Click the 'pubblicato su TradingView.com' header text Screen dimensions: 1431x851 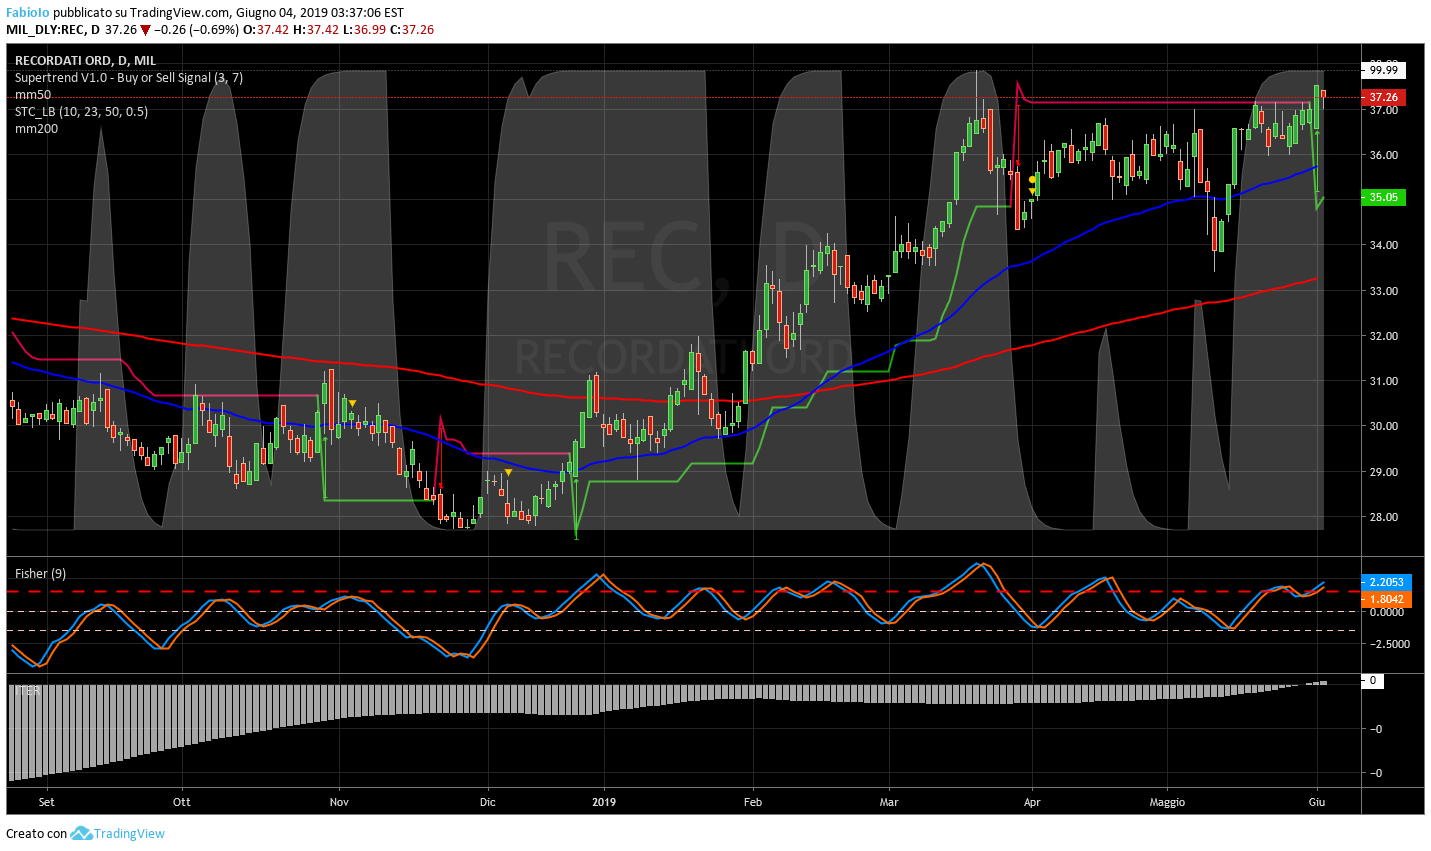(142, 13)
